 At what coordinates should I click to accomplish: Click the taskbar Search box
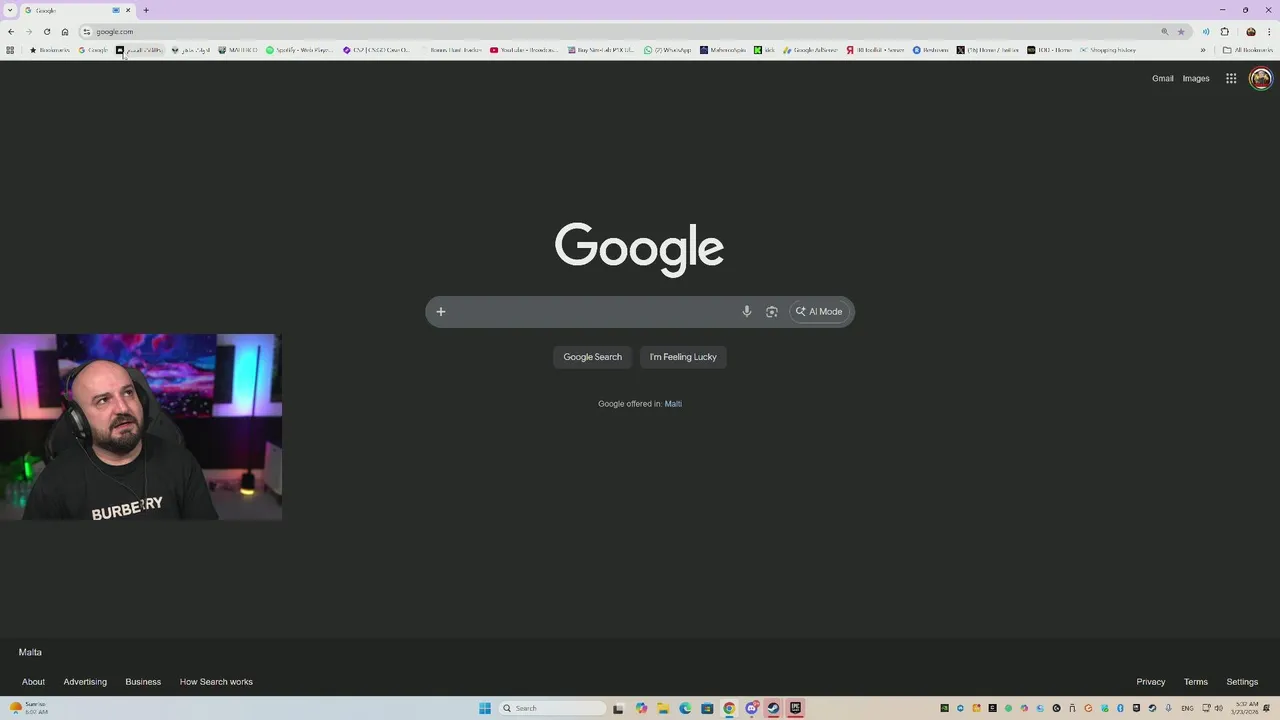(x=553, y=708)
